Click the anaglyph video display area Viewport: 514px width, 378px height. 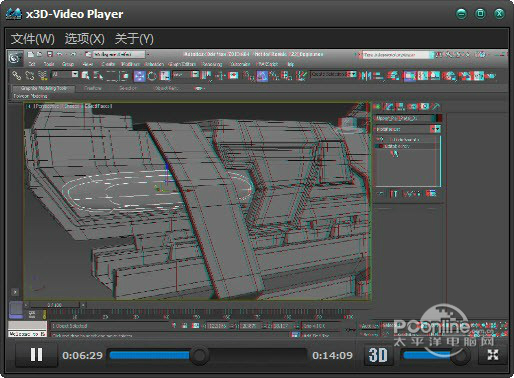[257, 194]
